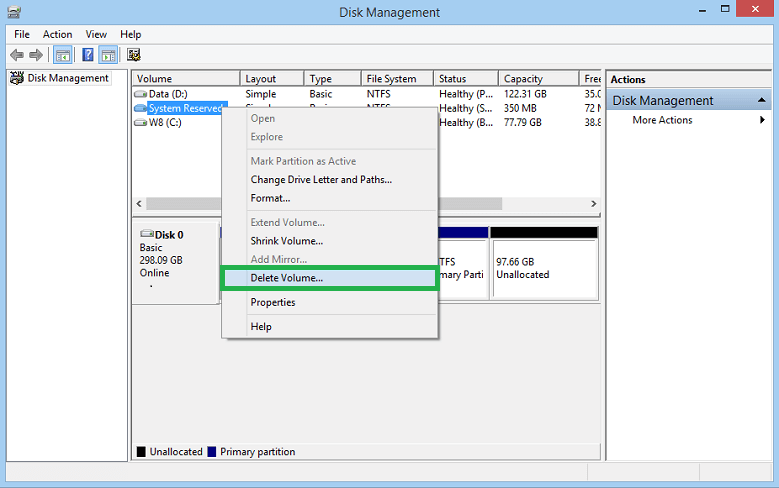This screenshot has width=779, height=488.
Task: Click the horizontal scrollbar left arrow
Action: (x=139, y=204)
